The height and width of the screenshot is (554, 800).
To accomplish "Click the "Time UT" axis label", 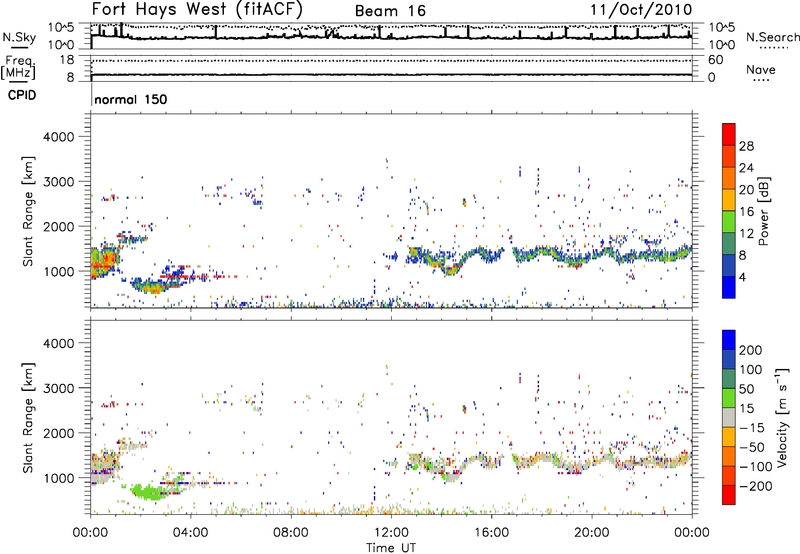I will pos(391,548).
